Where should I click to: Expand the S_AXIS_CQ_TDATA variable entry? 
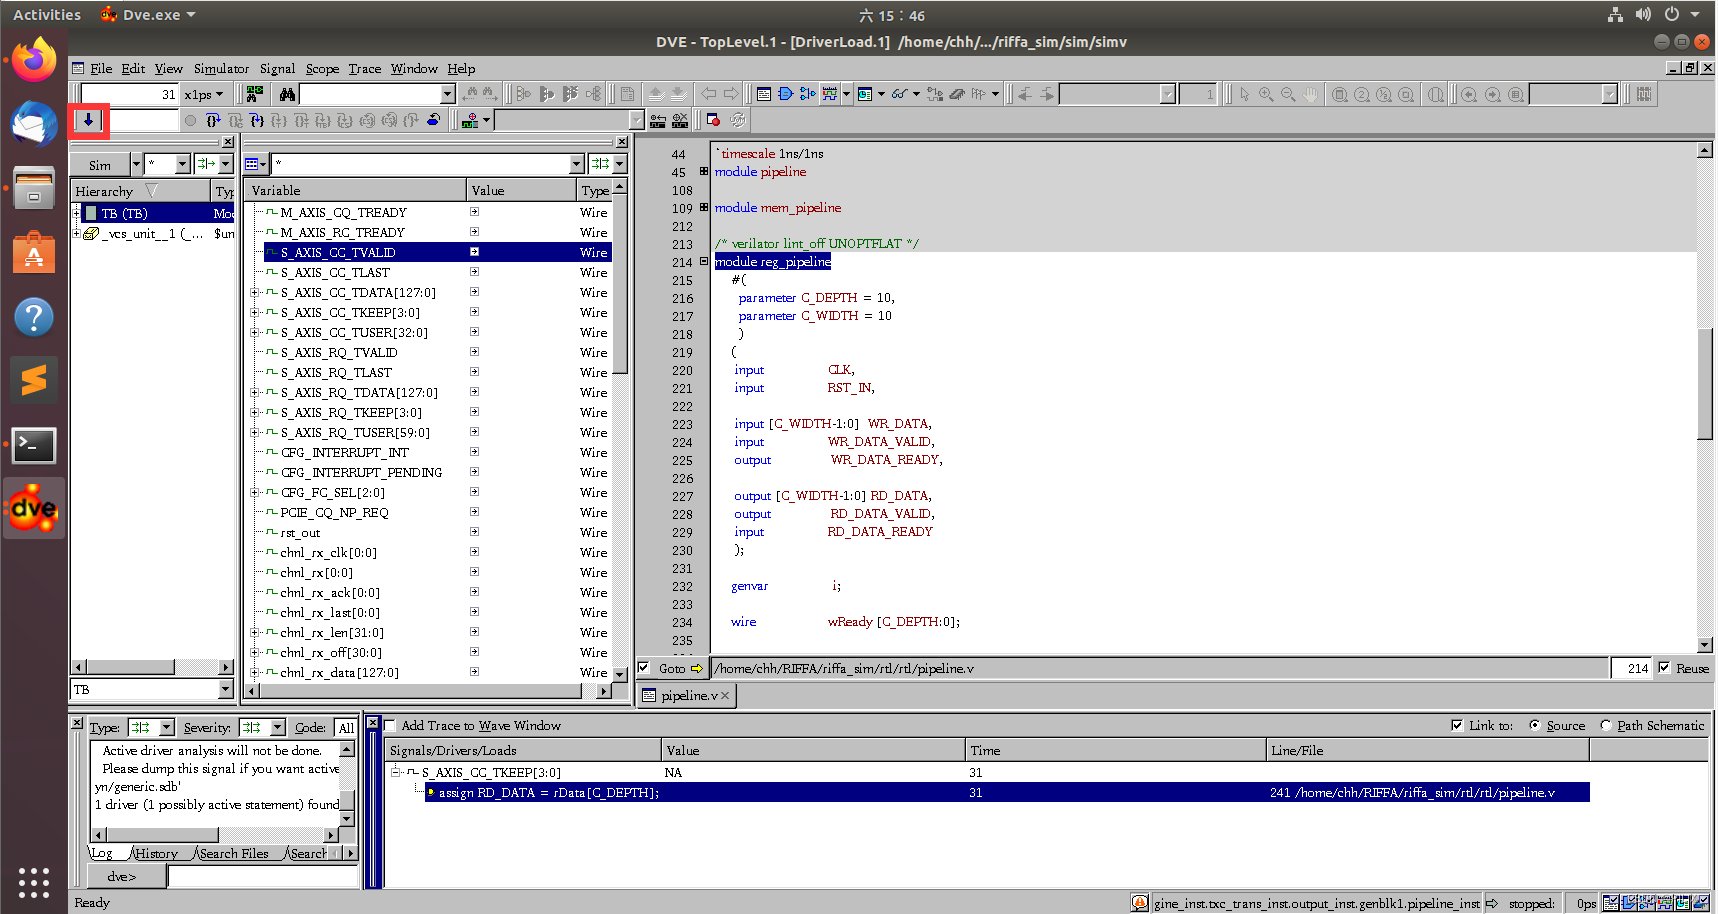pos(255,292)
